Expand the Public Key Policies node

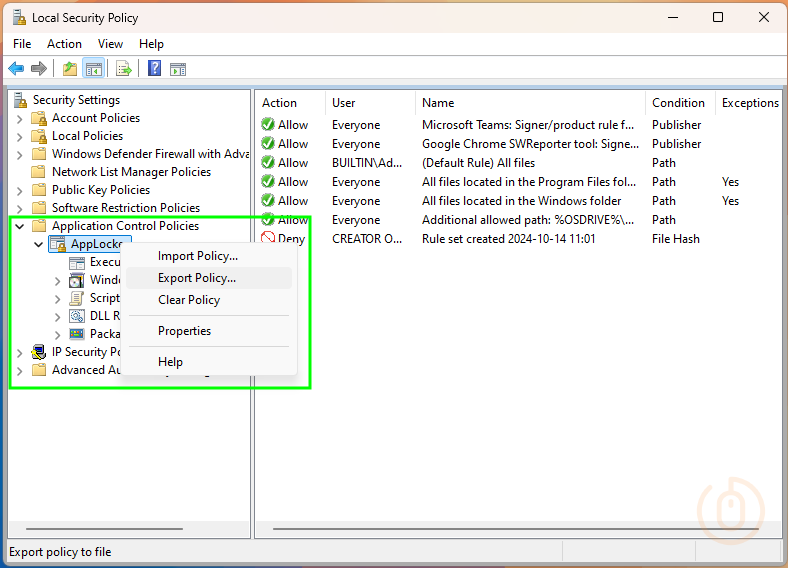(x=19, y=190)
